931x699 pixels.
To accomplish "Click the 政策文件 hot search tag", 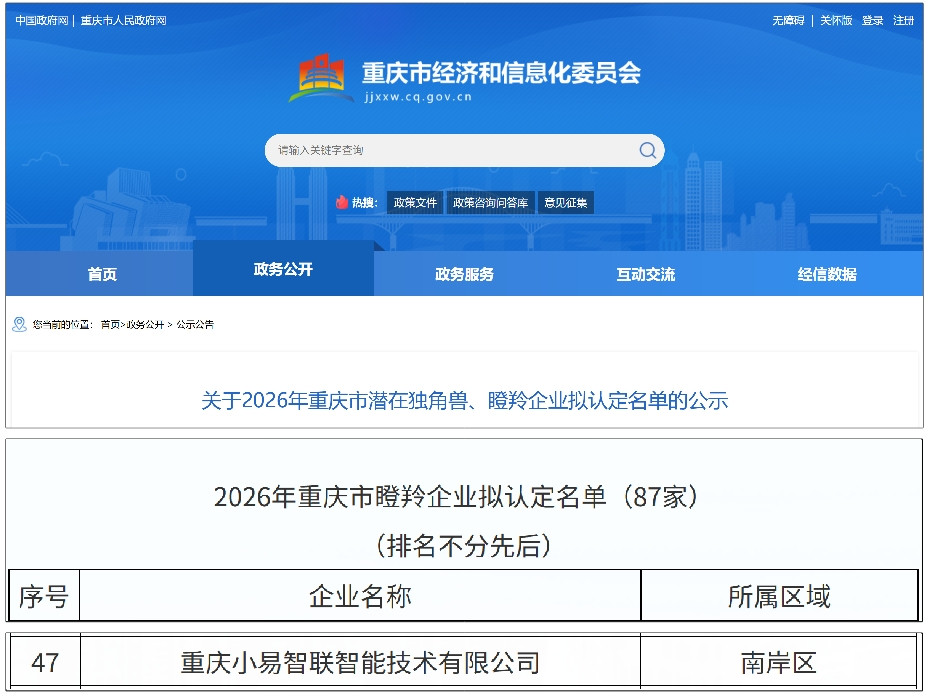I will click(x=415, y=203).
